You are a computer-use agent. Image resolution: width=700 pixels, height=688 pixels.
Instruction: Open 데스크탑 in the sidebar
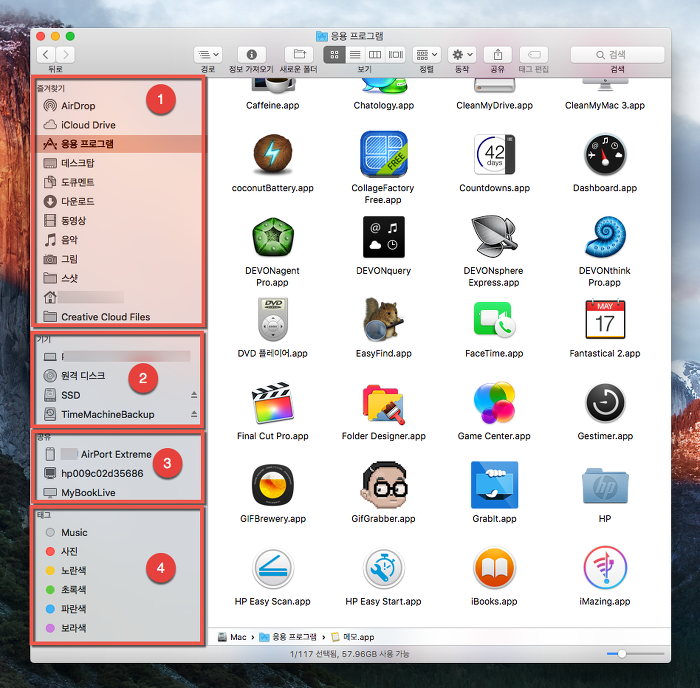tap(118, 163)
